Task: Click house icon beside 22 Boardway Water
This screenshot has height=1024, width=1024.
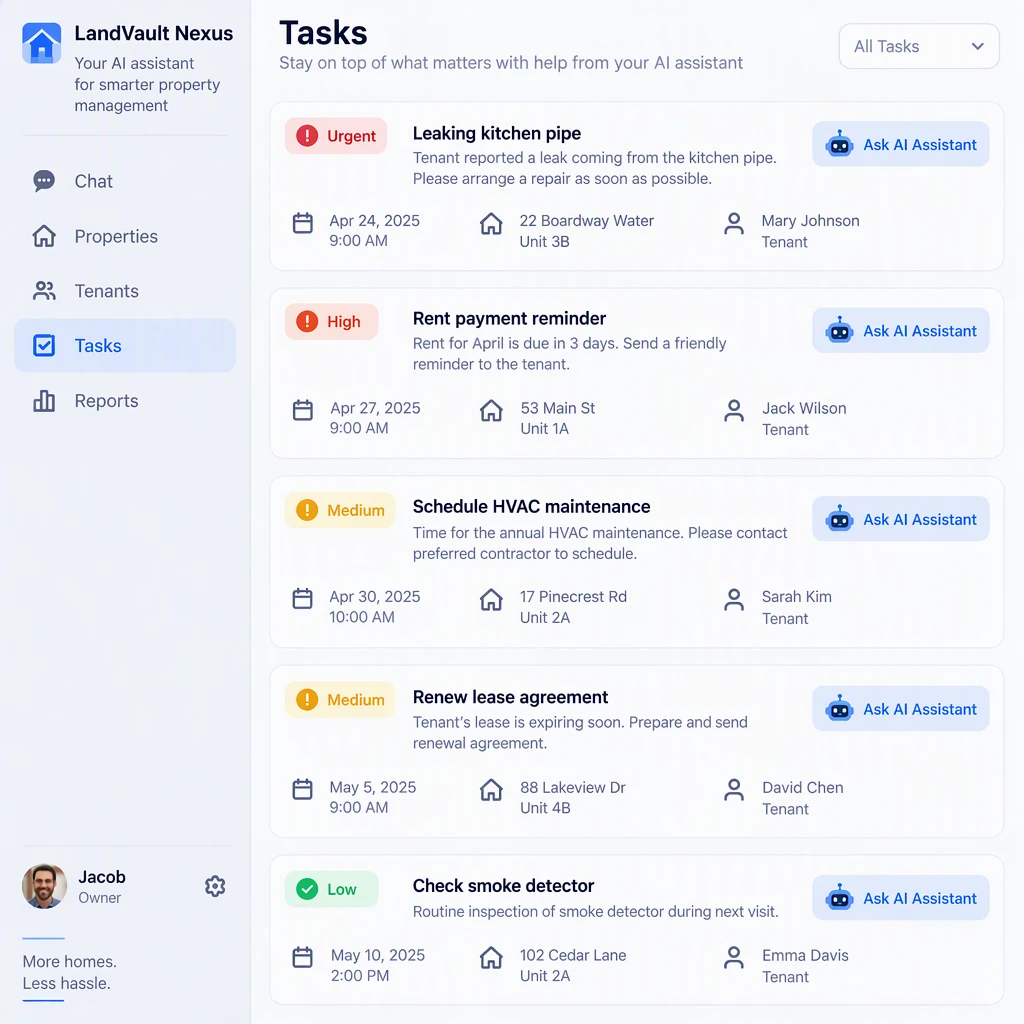Action: [491, 223]
